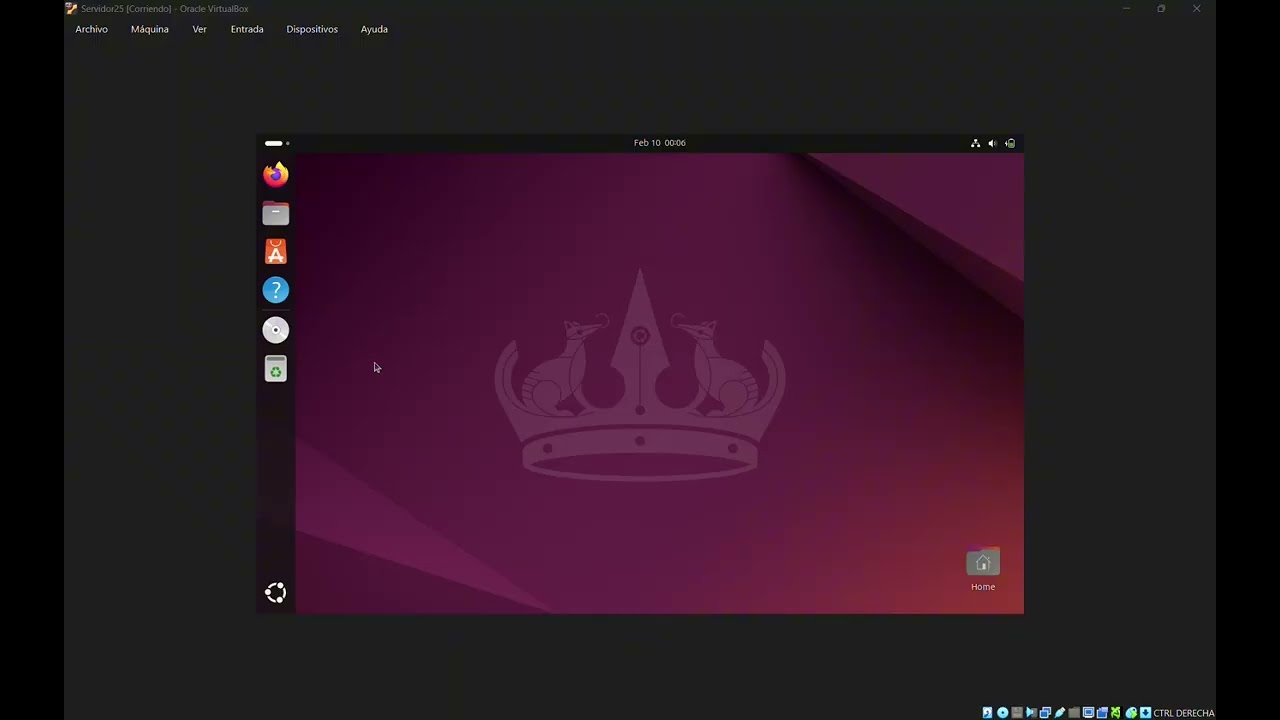Image resolution: width=1280 pixels, height=720 pixels.
Task: Click the mouse integration indicator in VirtualBox status bar
Action: pos(1131,713)
